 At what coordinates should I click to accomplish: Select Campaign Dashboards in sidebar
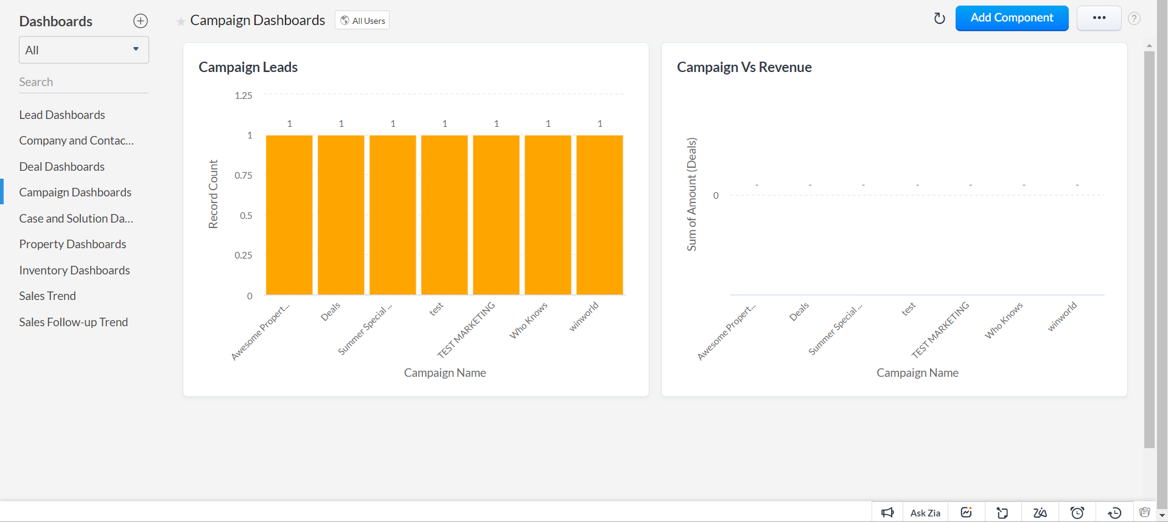75,192
